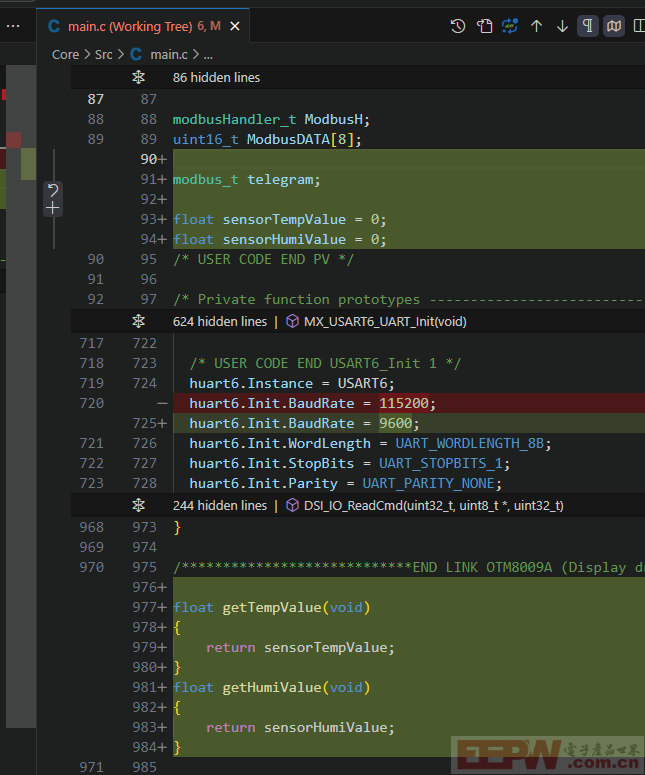Click the Src breadcrumb segment

click(x=103, y=54)
